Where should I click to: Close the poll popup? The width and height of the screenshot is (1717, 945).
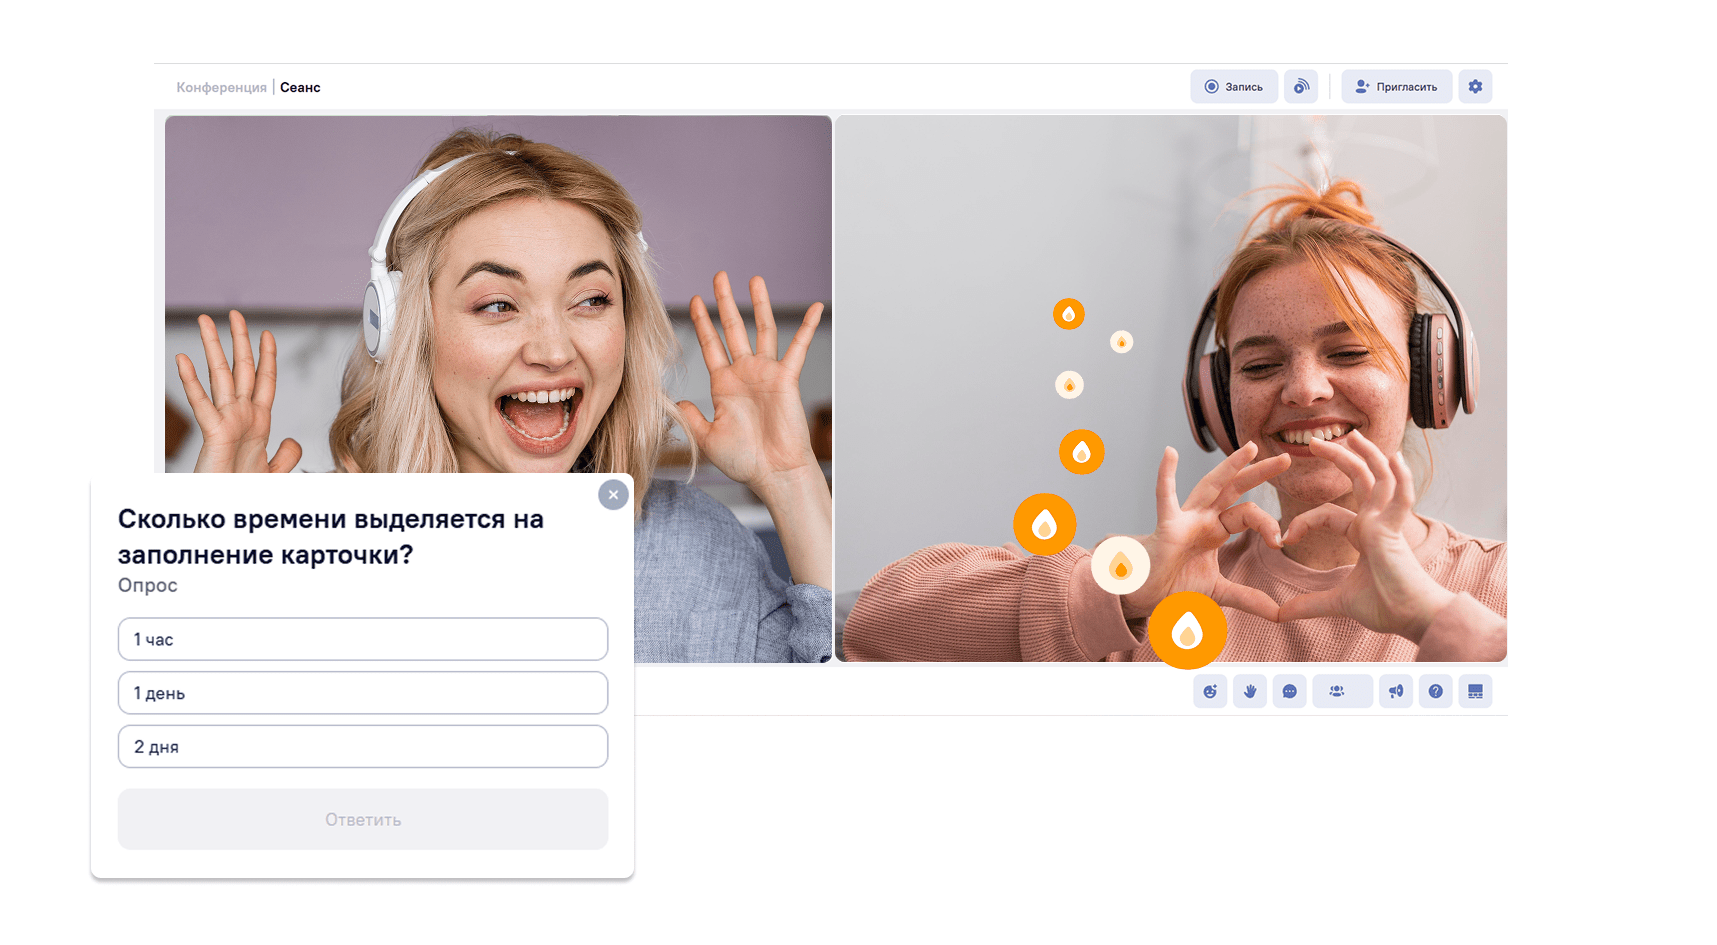[x=613, y=495]
